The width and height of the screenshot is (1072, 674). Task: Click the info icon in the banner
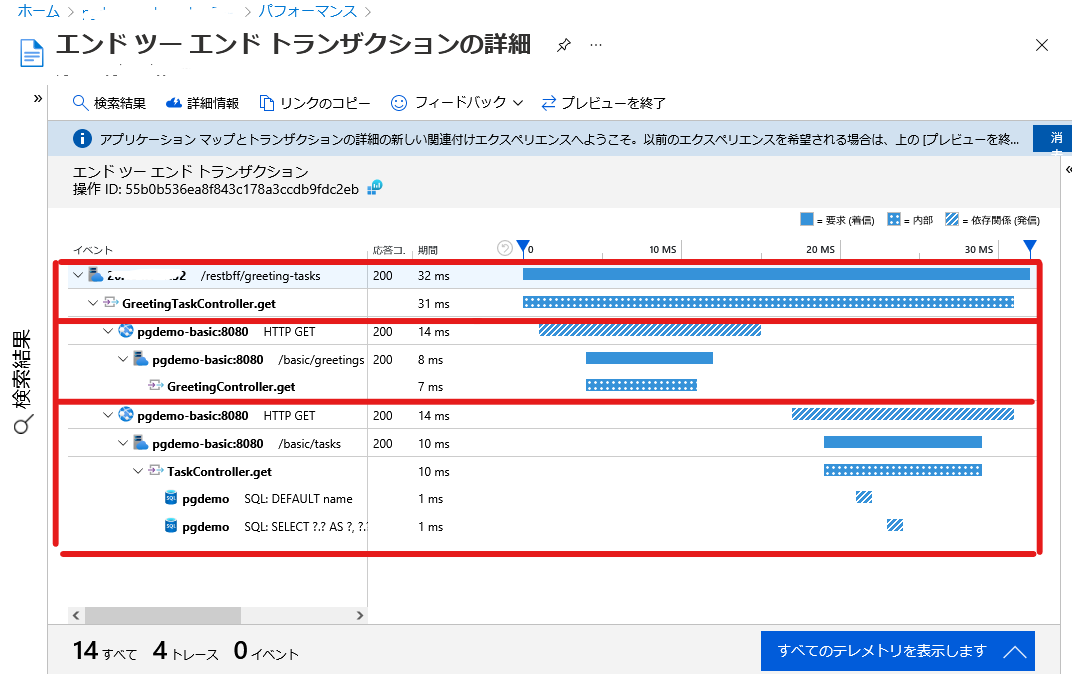pos(82,139)
